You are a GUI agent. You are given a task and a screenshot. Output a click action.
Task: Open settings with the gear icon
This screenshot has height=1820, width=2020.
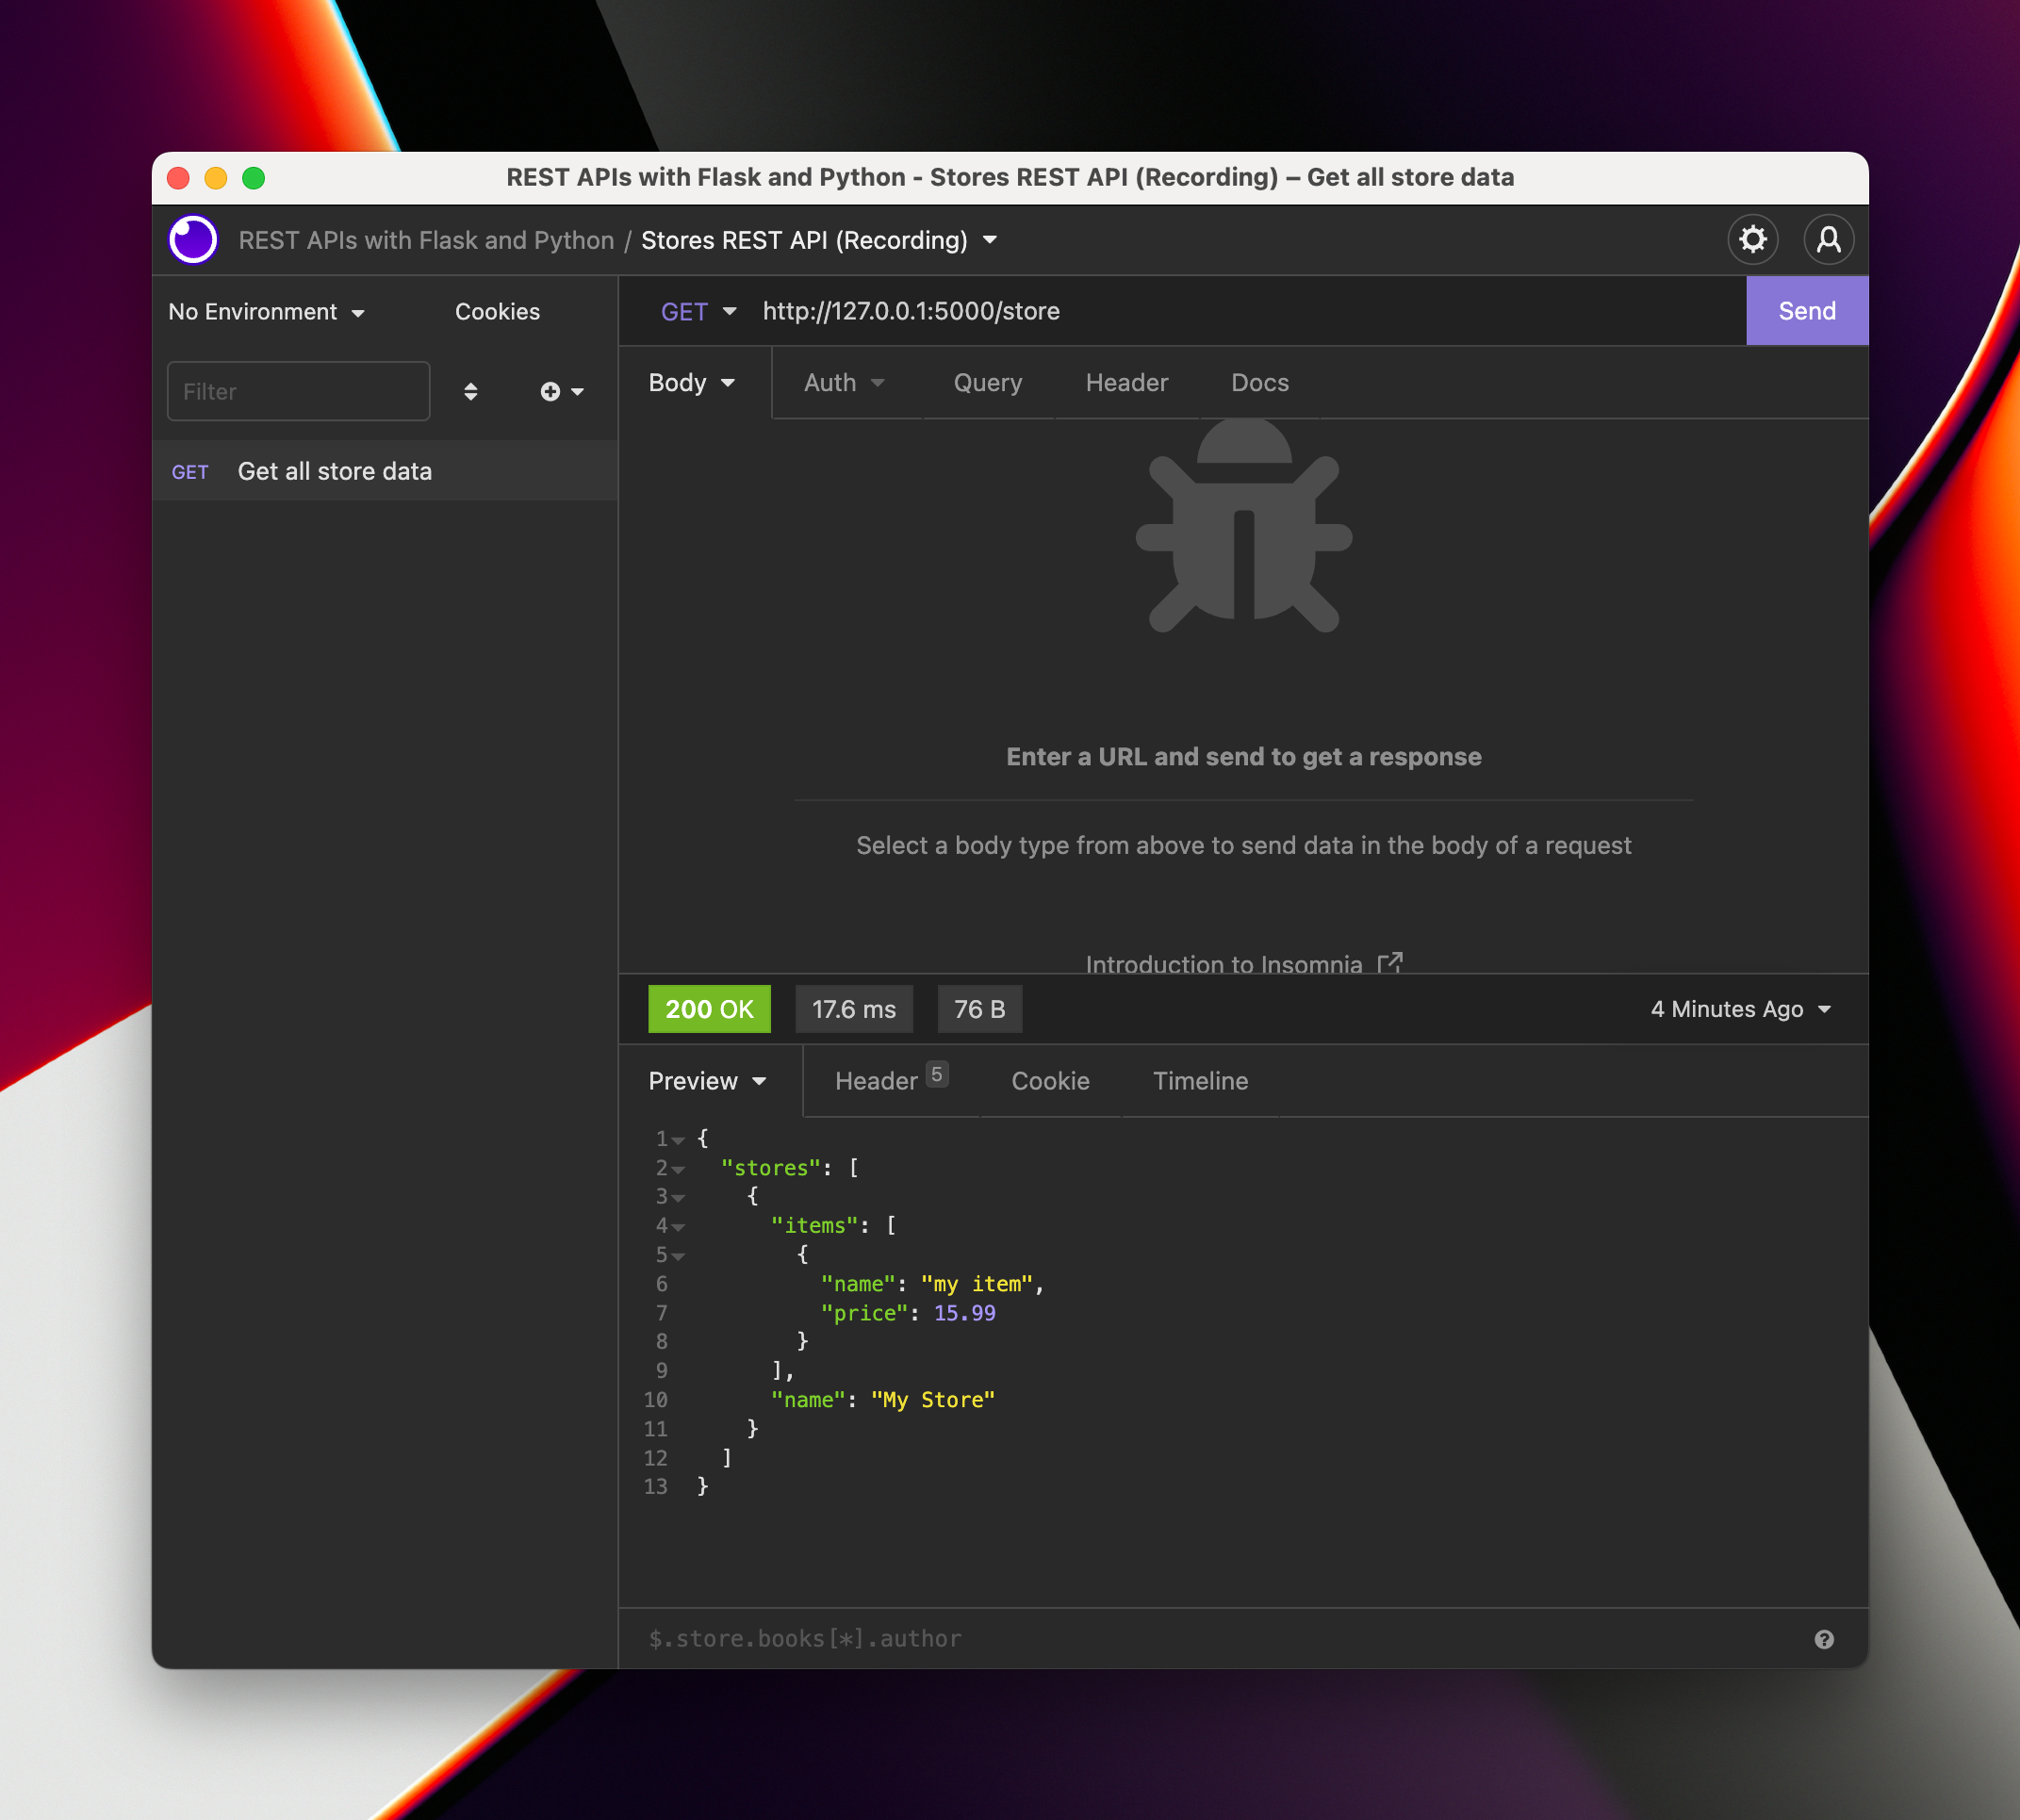pyautogui.click(x=1752, y=240)
